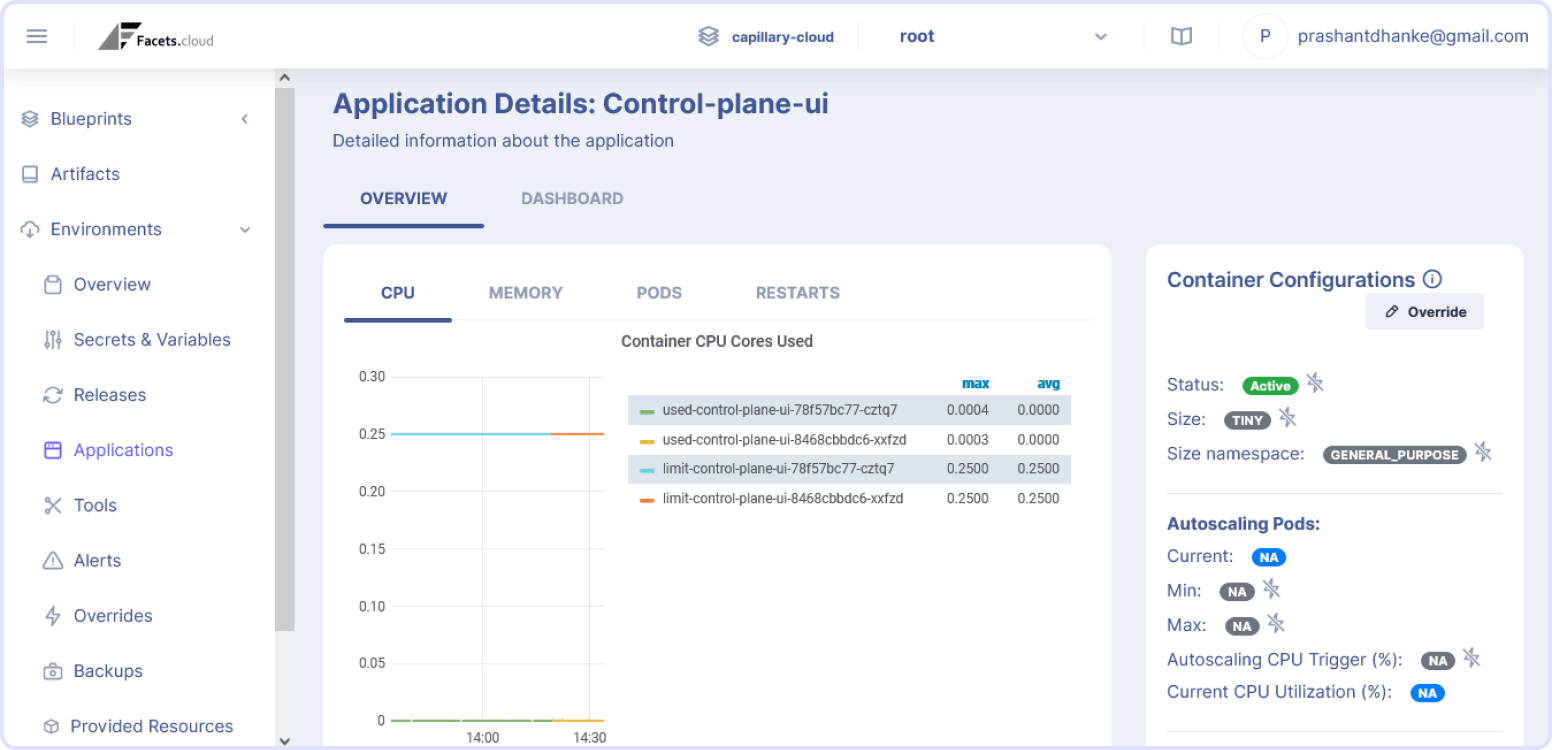Screen dimensions: 1552x750
Task: Click green swatch of used-control-plane-ui-78f57bc77-cztq7
Action: point(647,411)
